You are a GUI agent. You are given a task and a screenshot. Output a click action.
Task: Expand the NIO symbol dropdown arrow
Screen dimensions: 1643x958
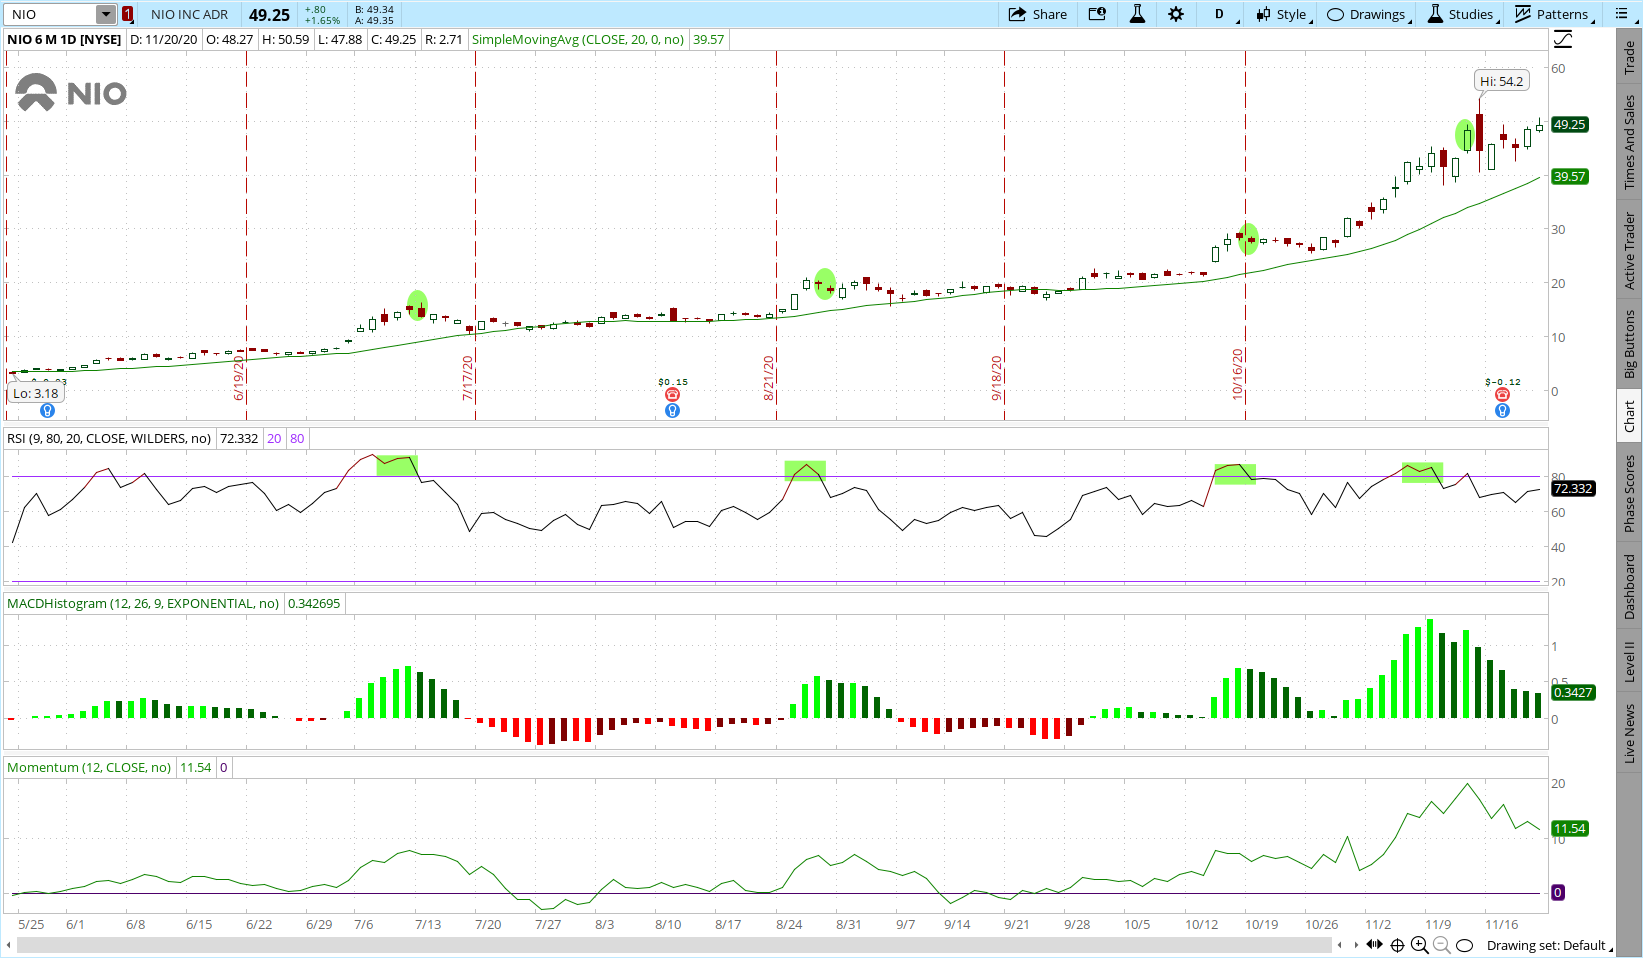click(x=106, y=14)
